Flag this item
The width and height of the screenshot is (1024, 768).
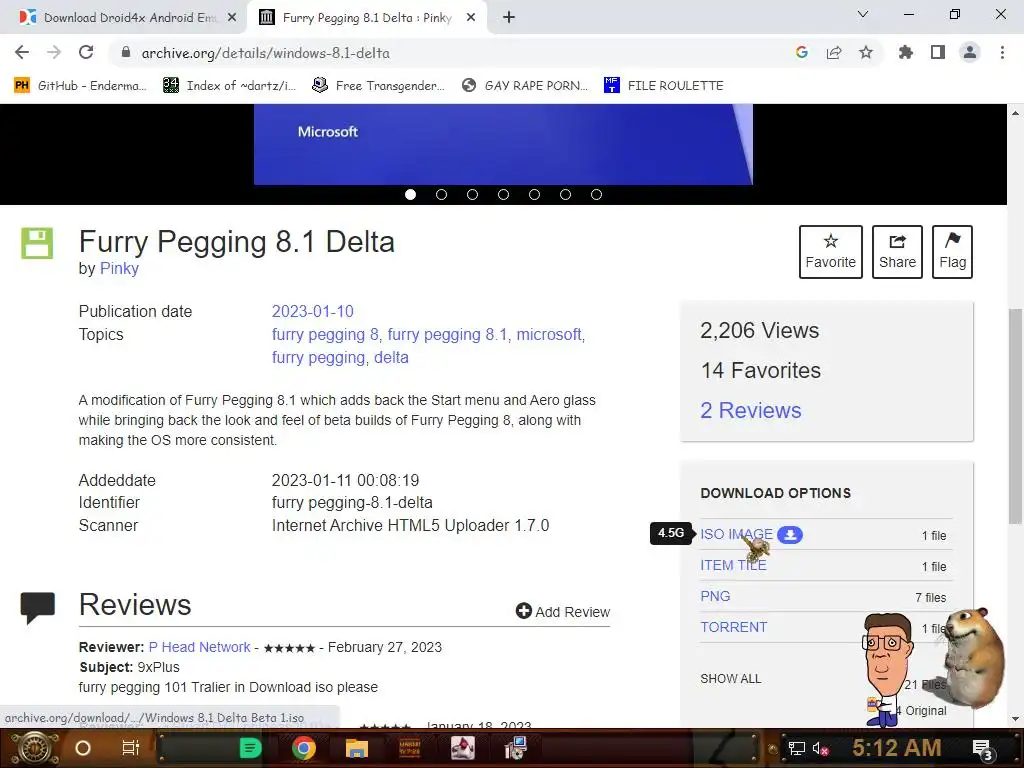click(x=952, y=252)
